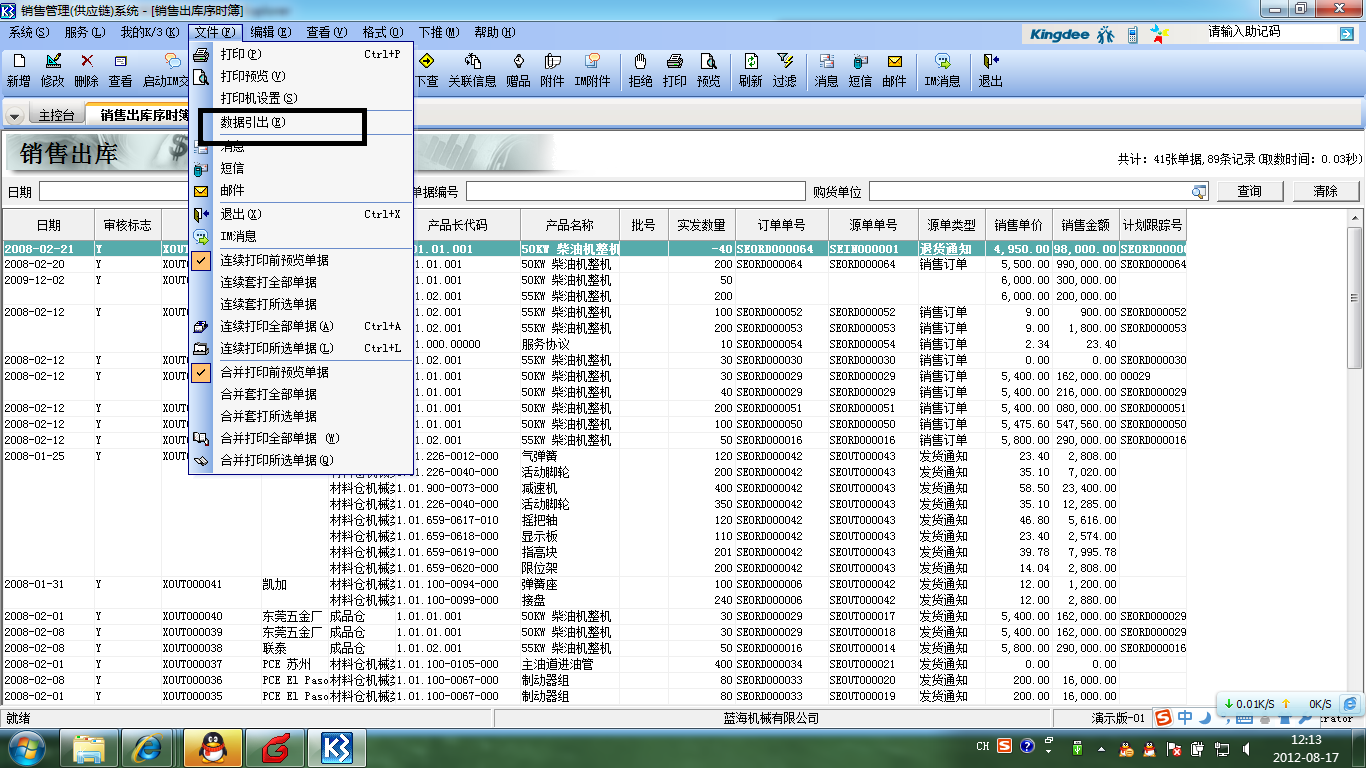Open the 我的K/3(K) menu
Image resolution: width=1366 pixels, height=768 pixels.
pos(150,32)
